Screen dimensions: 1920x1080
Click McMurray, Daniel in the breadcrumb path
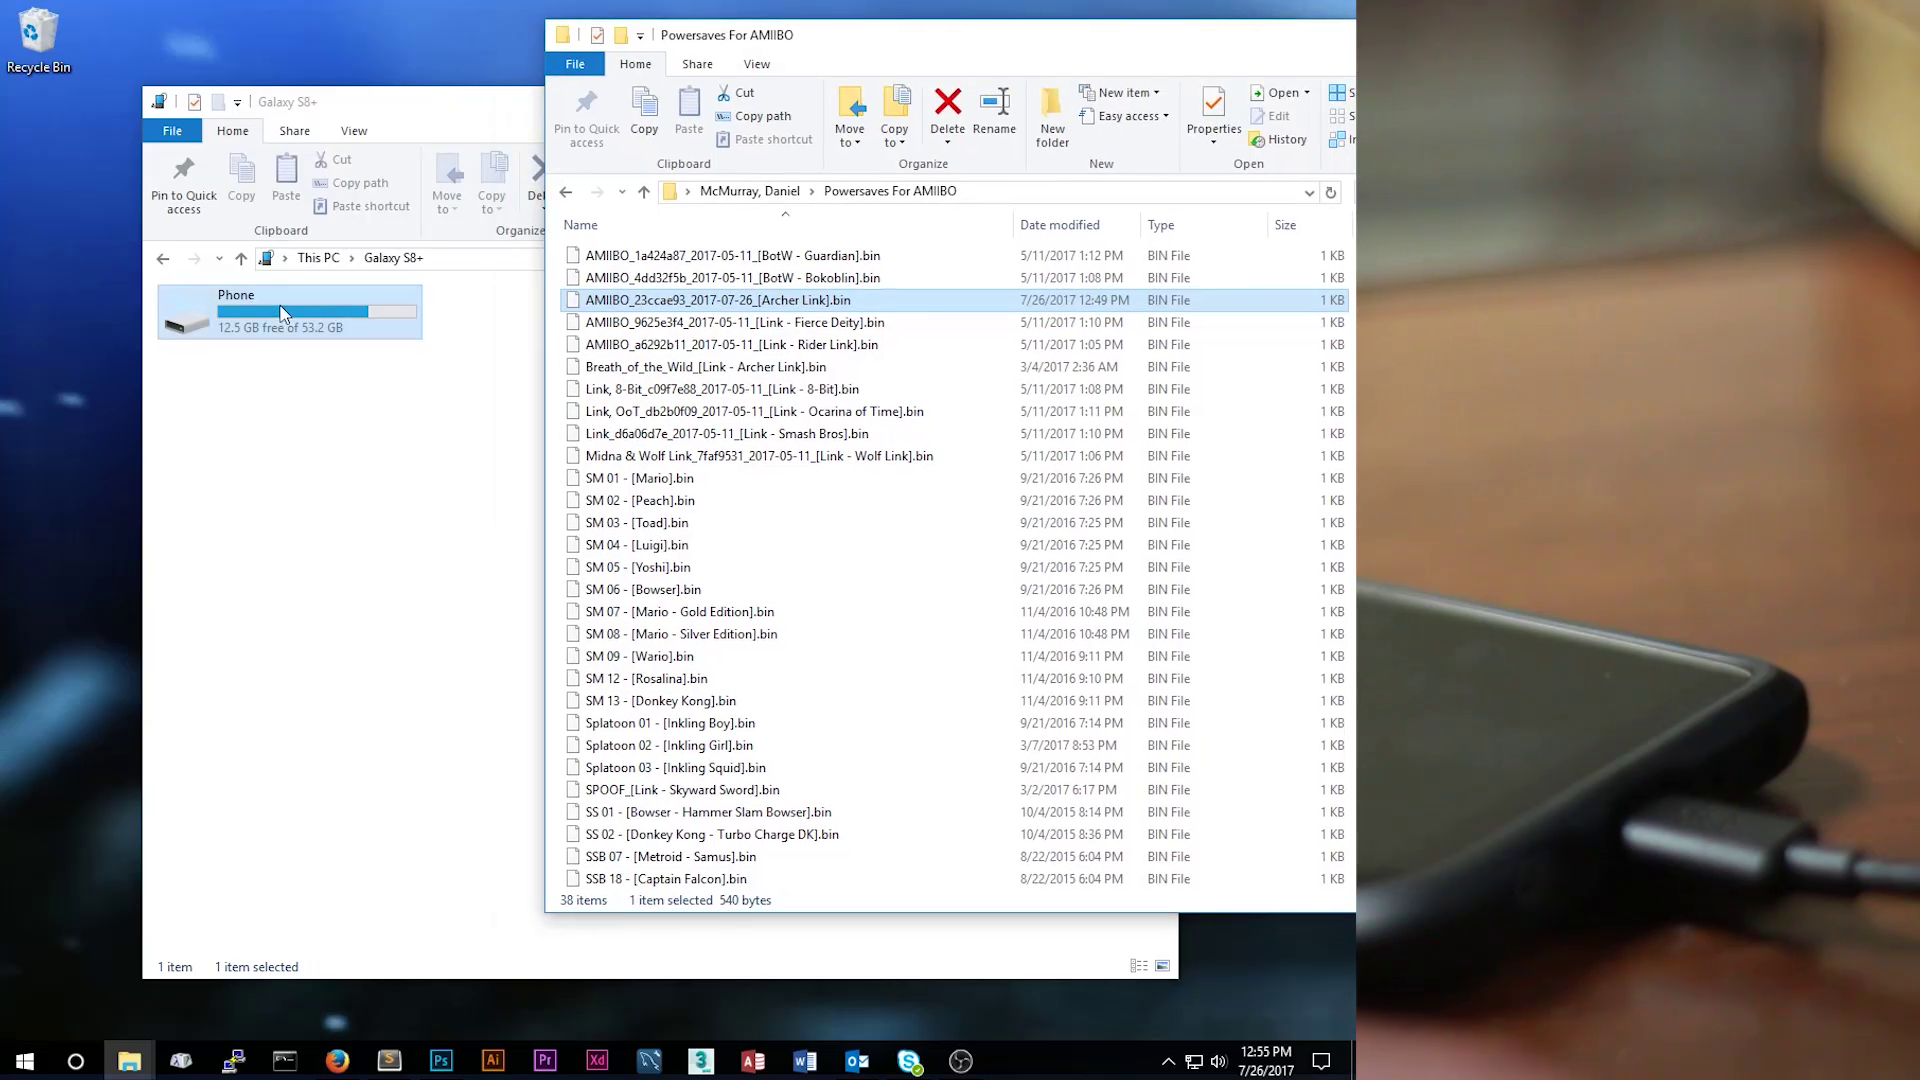click(749, 191)
